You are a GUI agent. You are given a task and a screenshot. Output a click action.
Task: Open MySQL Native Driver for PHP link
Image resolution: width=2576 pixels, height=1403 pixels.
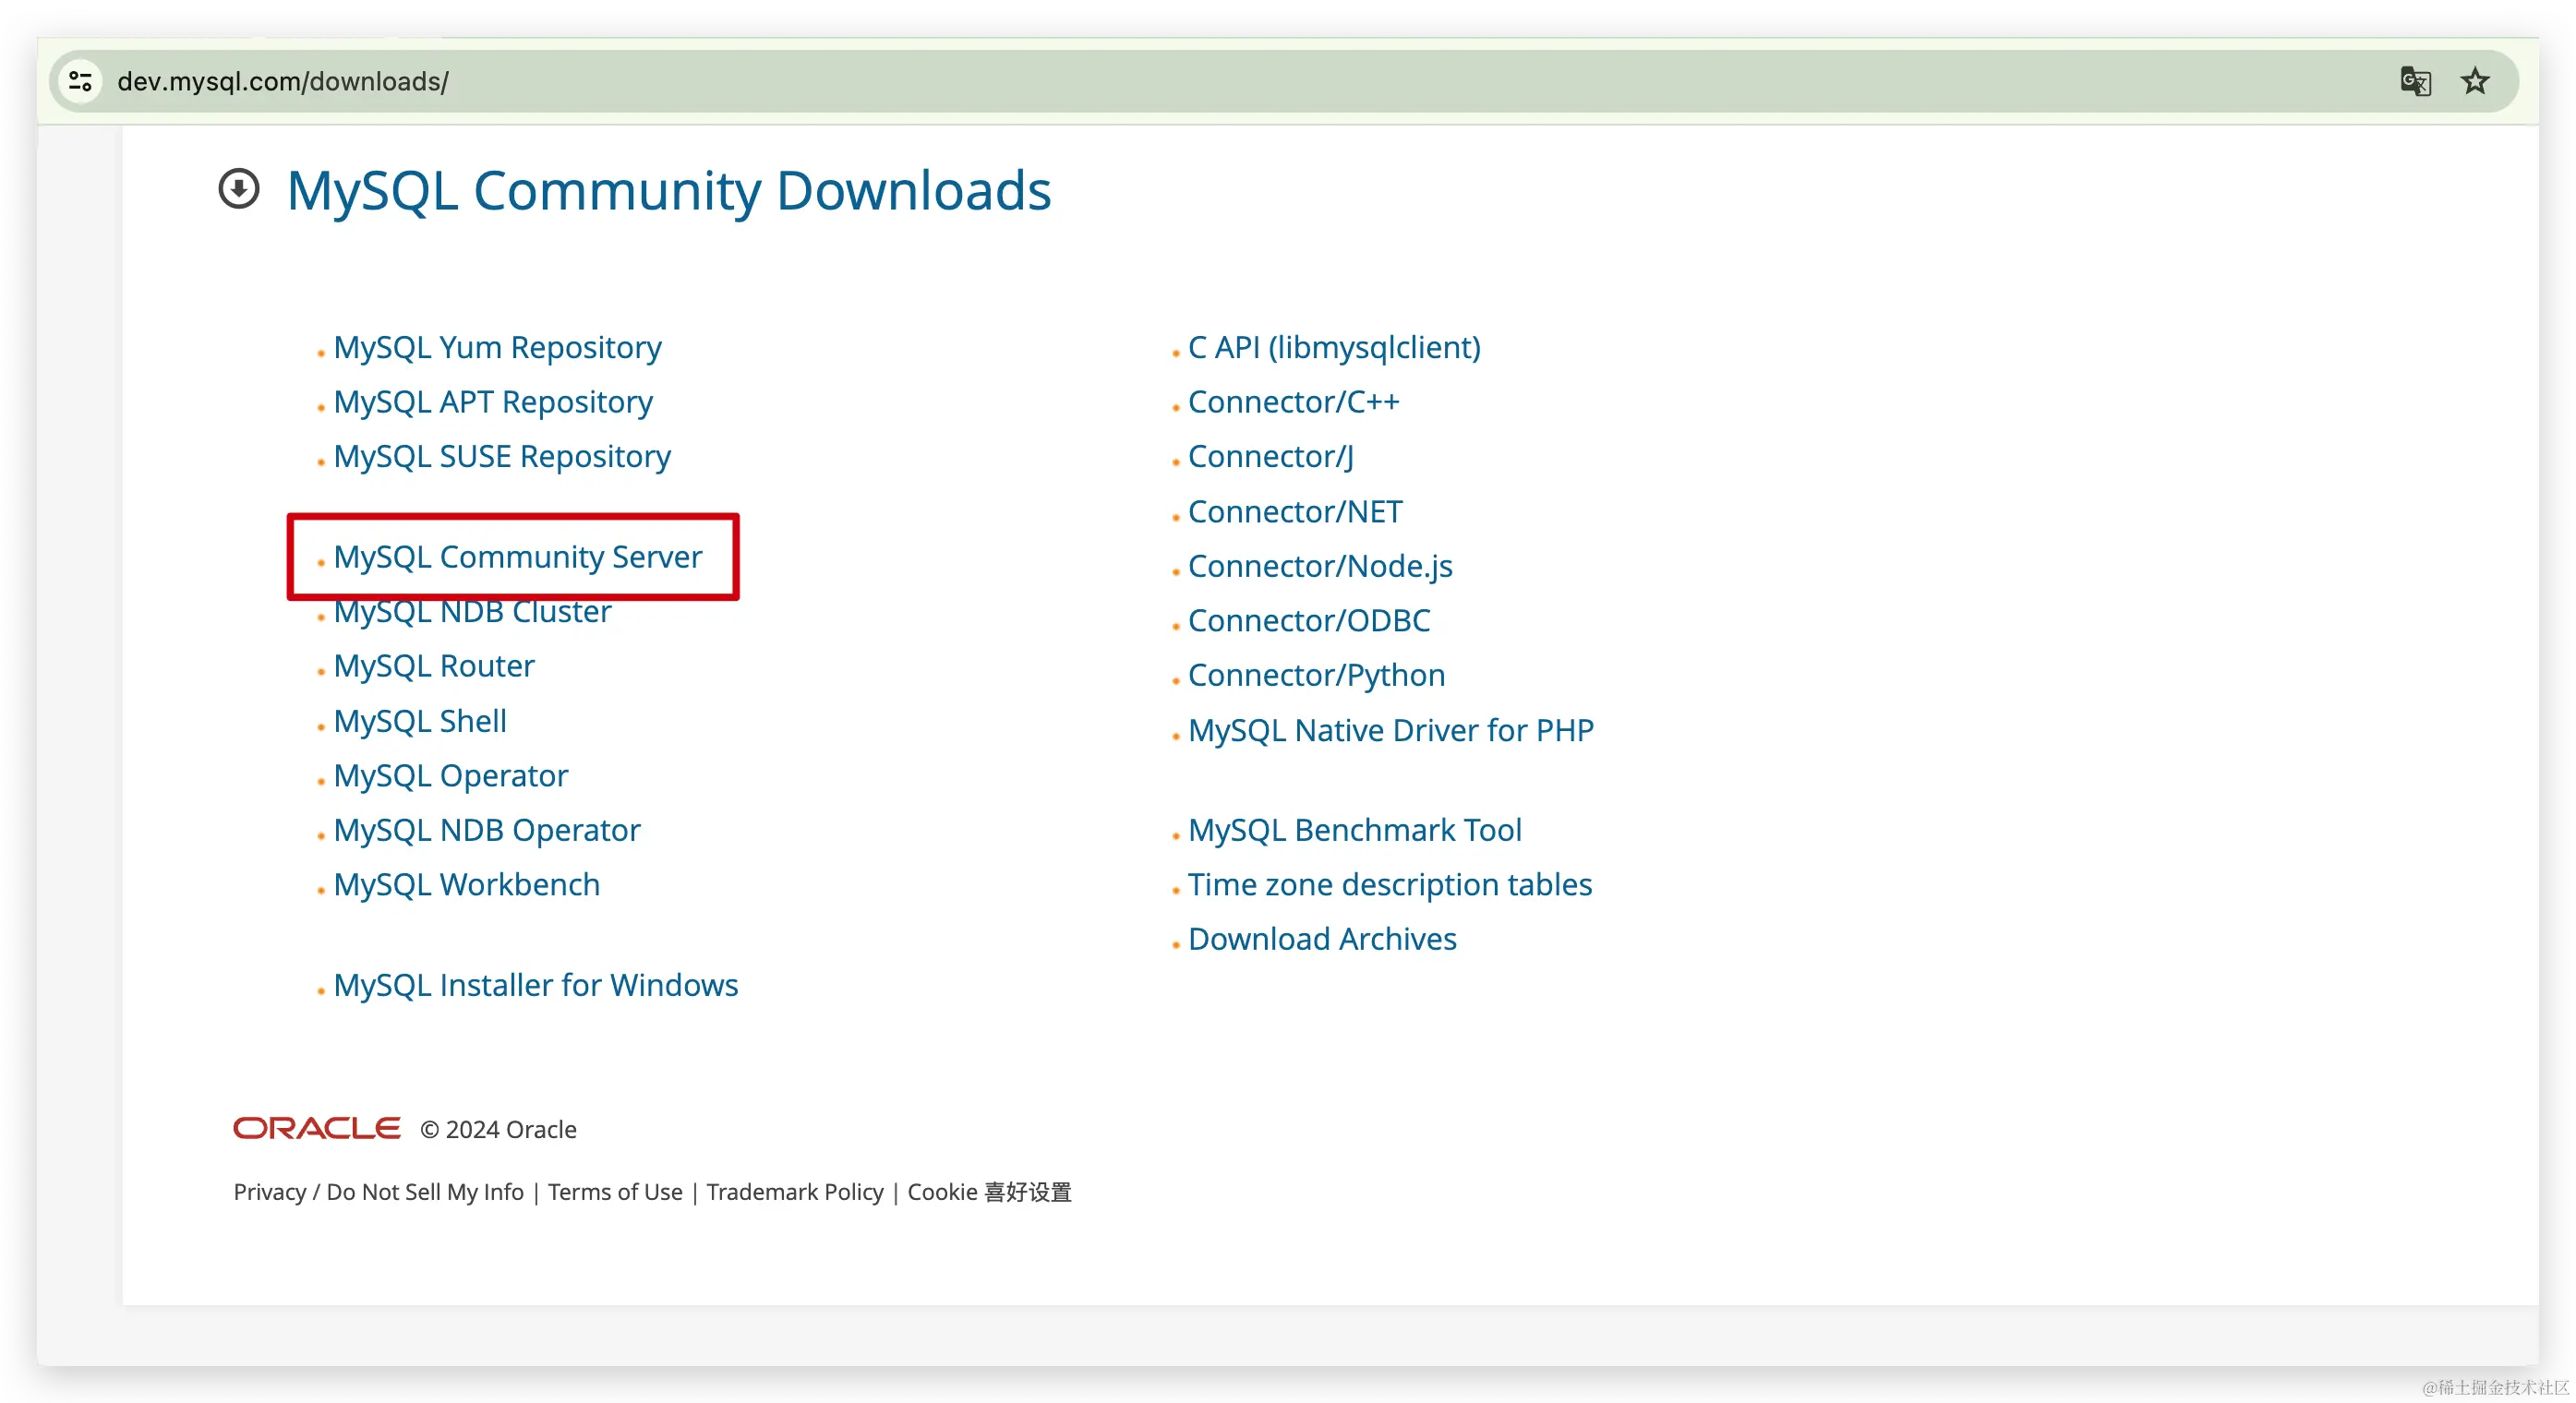click(x=1391, y=730)
